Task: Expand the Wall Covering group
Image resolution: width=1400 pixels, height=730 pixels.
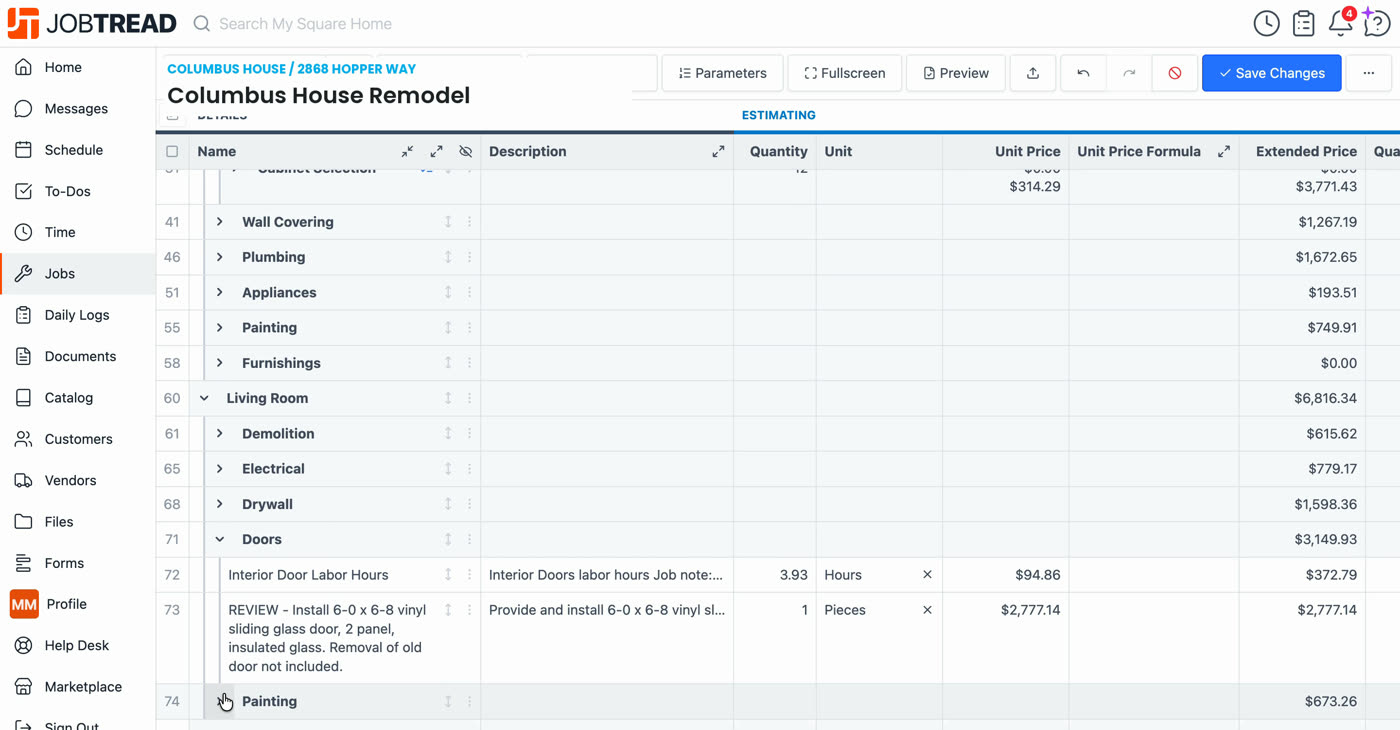Action: click(x=220, y=222)
